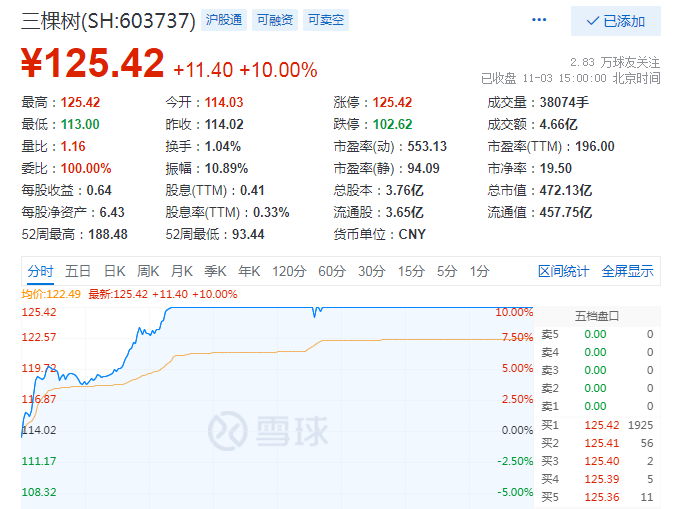Select the 卖2 ask row
This screenshot has height=509, width=680.
(x=597, y=388)
